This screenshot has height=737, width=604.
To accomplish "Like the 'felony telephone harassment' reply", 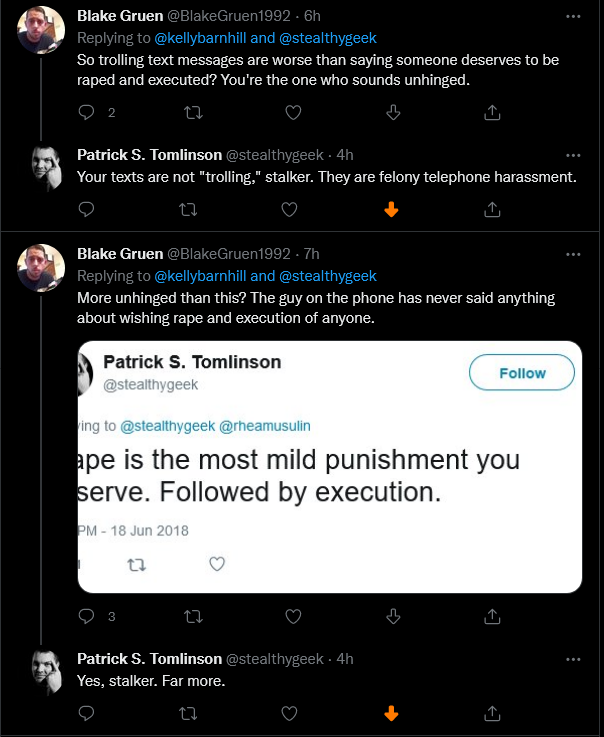I will click(x=289, y=210).
